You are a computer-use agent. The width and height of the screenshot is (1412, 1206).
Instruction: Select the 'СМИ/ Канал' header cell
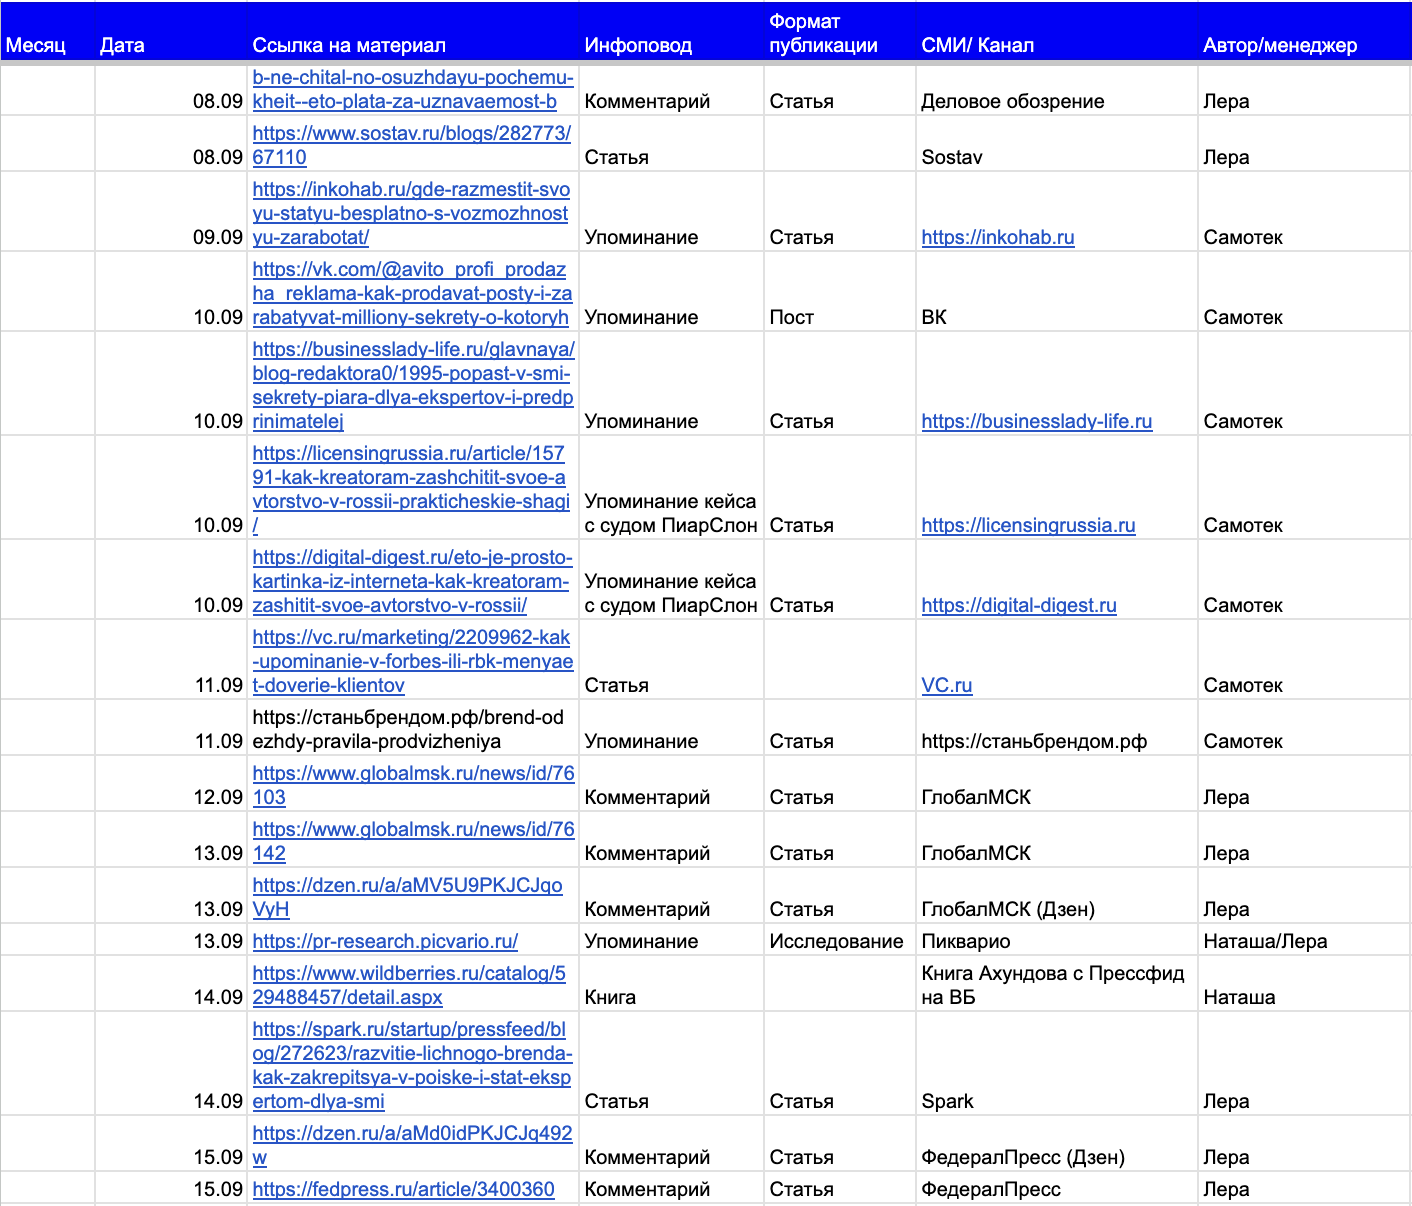[x=1057, y=33]
